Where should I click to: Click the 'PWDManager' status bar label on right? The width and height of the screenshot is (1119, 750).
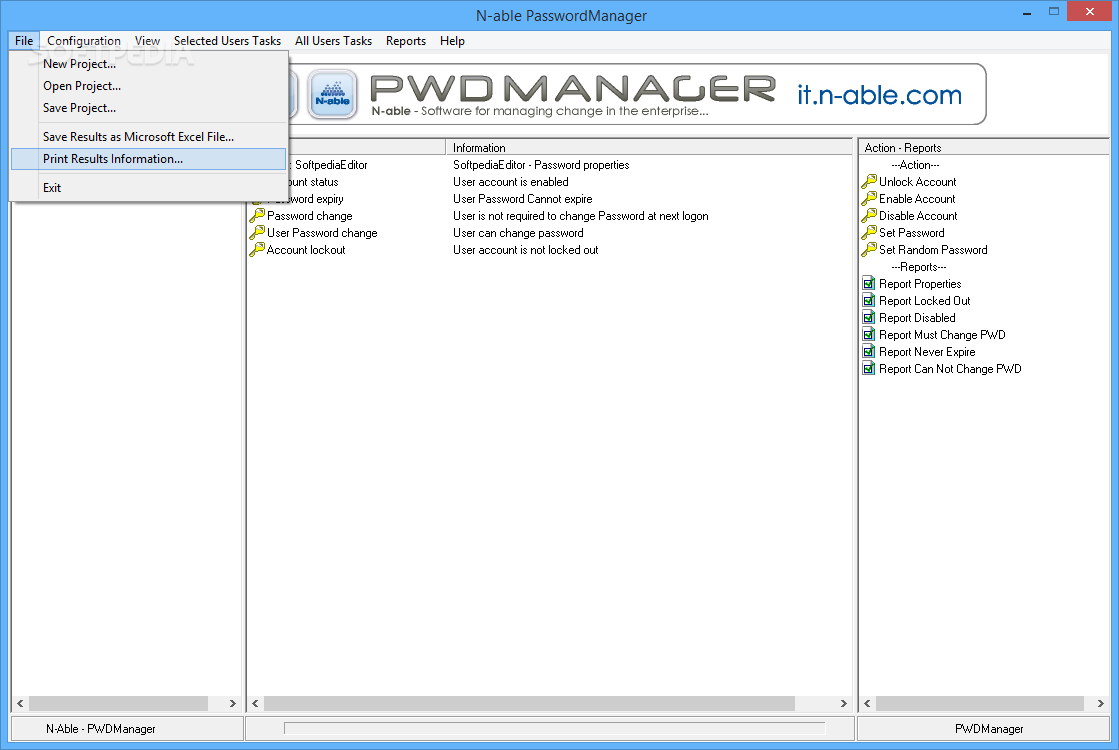click(989, 729)
